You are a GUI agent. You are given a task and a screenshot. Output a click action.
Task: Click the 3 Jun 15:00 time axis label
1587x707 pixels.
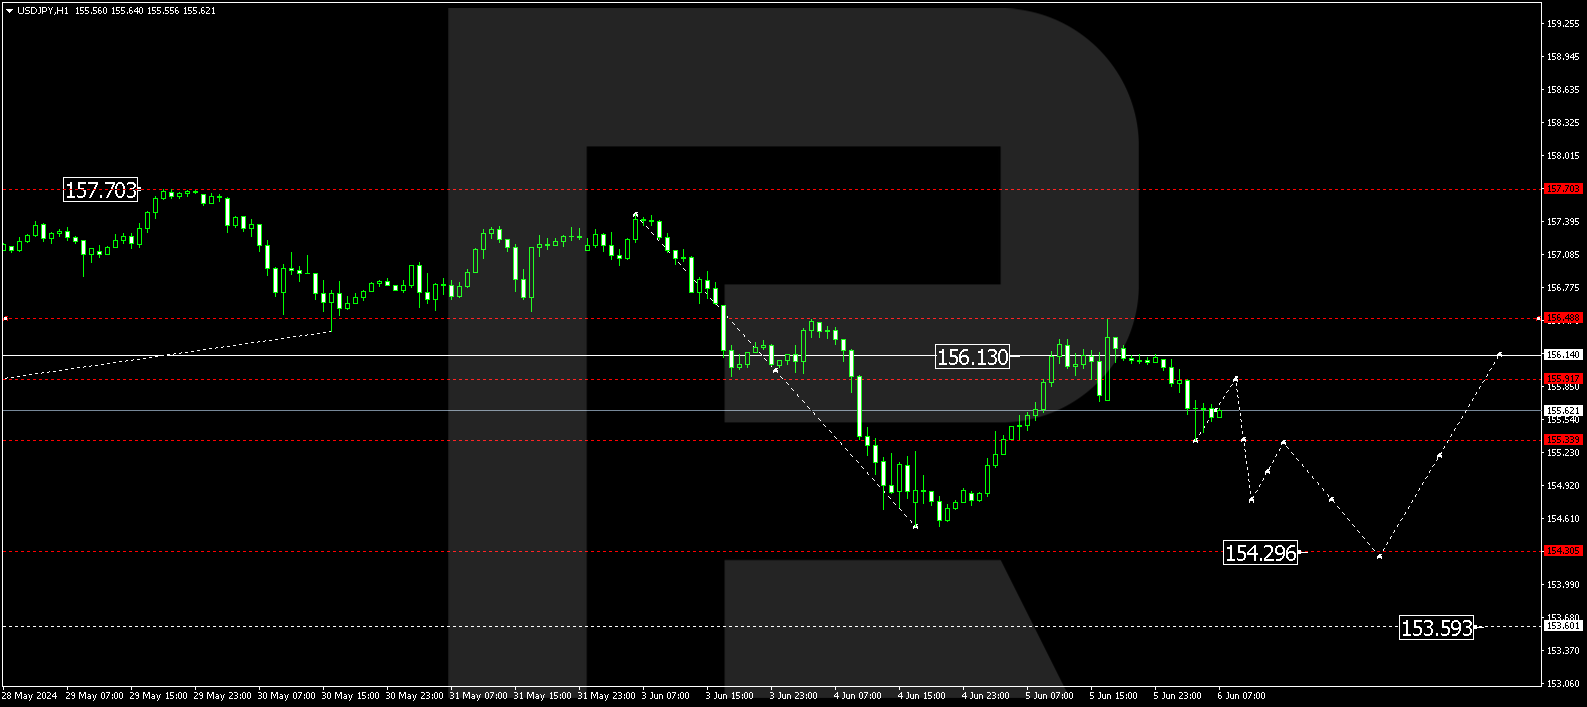(729, 696)
